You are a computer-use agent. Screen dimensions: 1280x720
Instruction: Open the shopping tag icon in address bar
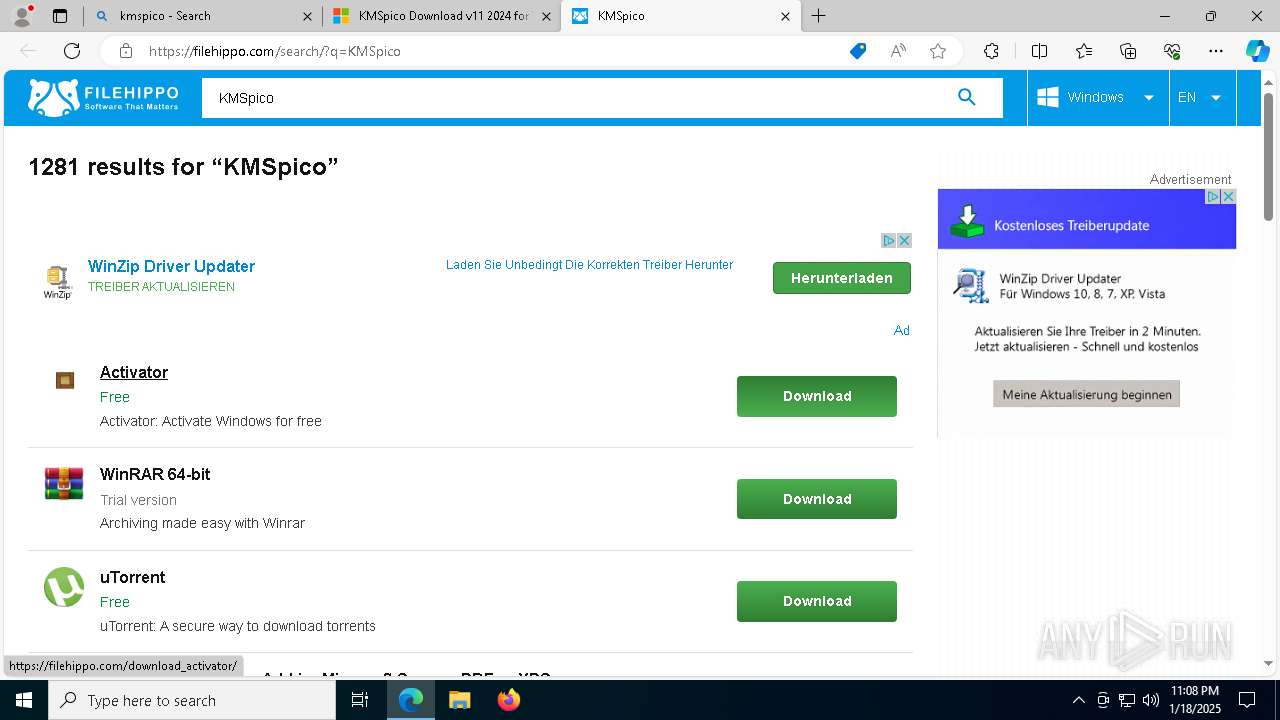click(858, 51)
